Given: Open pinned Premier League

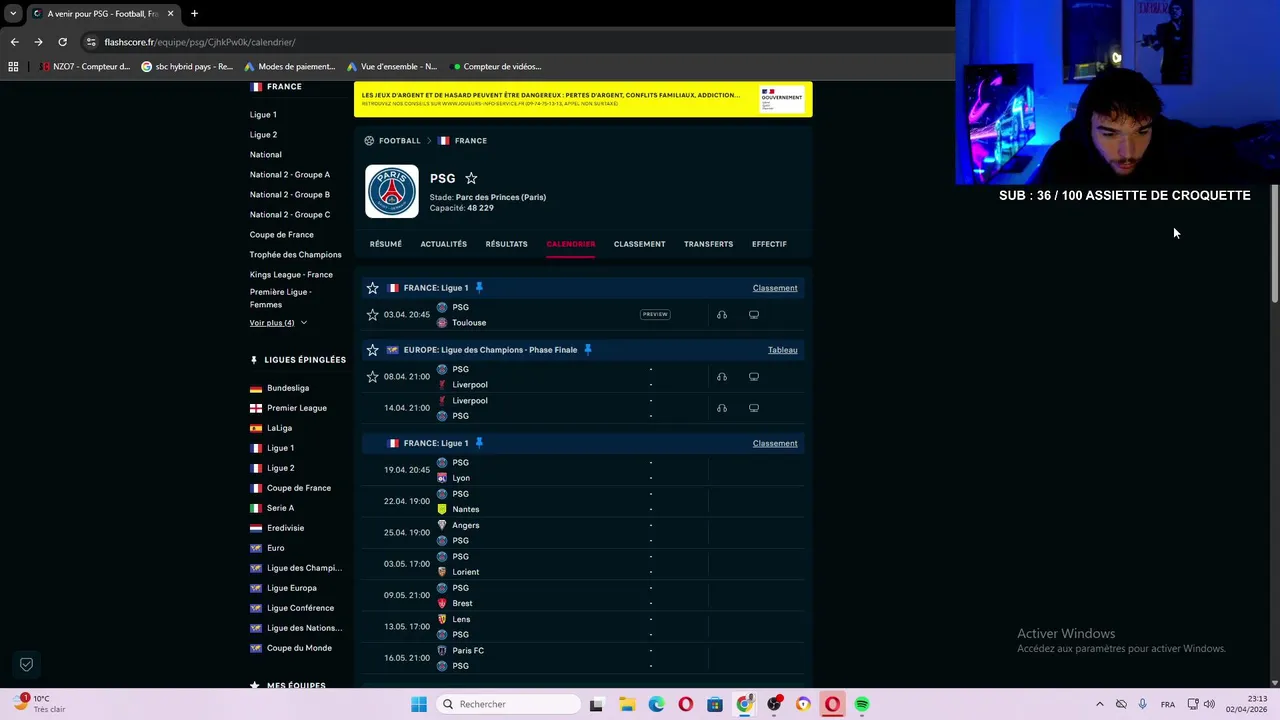Looking at the screenshot, I should [x=297, y=408].
